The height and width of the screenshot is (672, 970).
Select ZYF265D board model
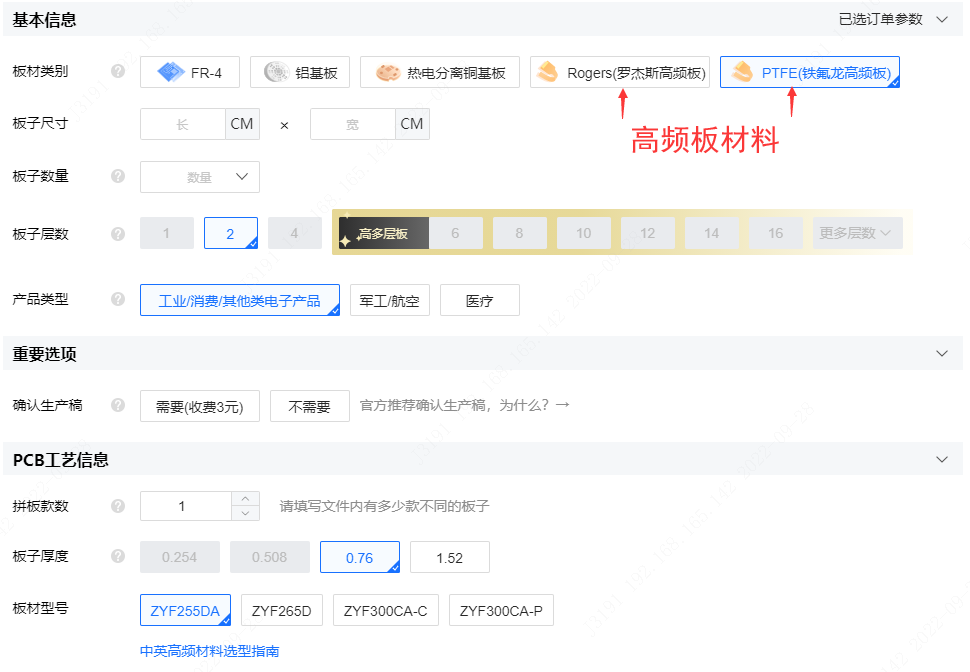click(x=281, y=610)
